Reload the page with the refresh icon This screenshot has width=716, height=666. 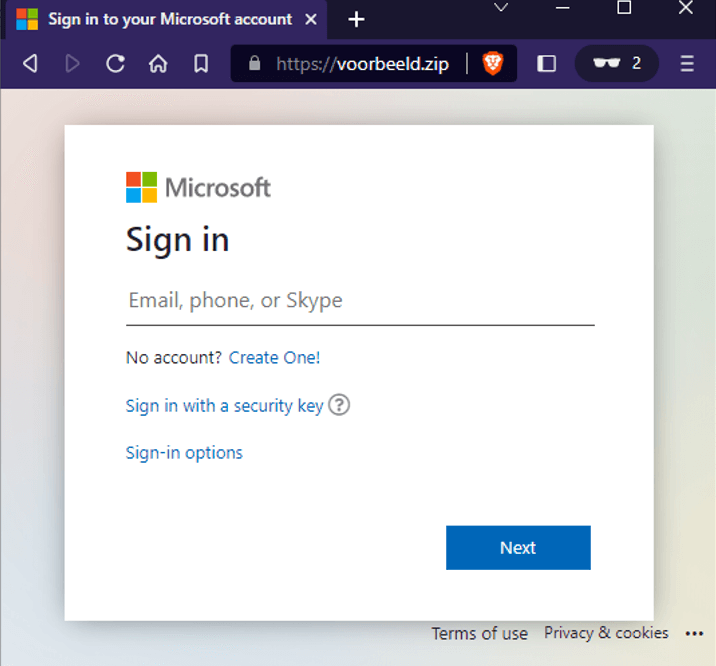point(115,64)
